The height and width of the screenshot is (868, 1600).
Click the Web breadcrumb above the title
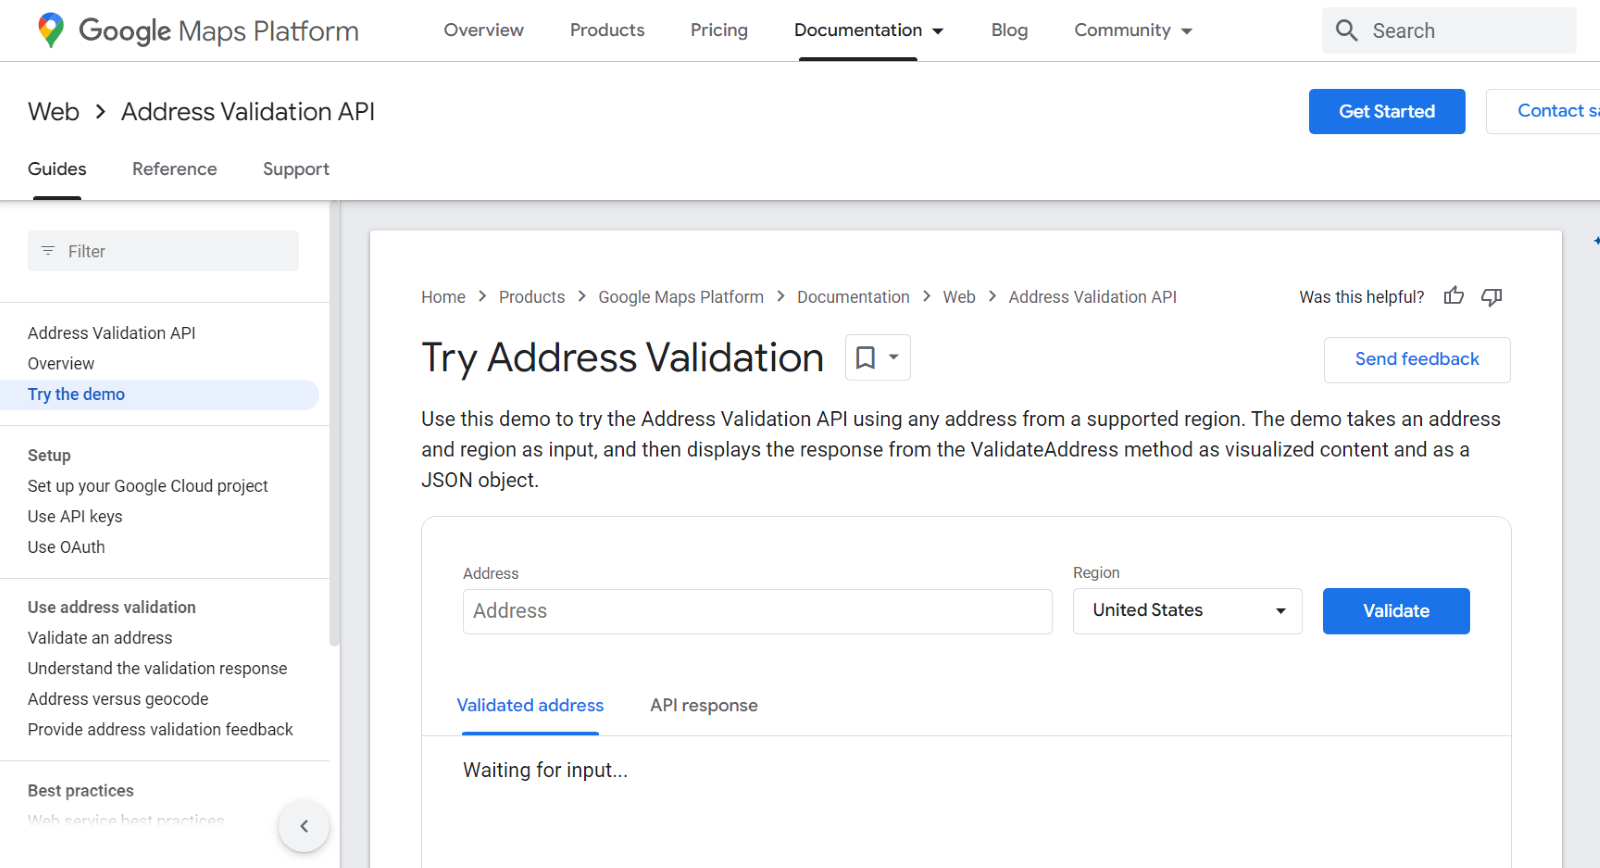click(x=959, y=297)
